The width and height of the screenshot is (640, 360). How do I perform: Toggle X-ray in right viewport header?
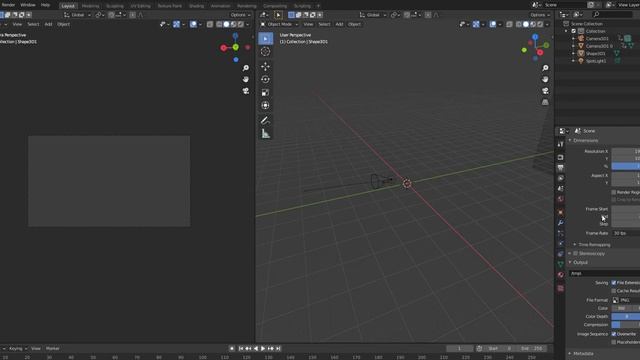(x=509, y=24)
